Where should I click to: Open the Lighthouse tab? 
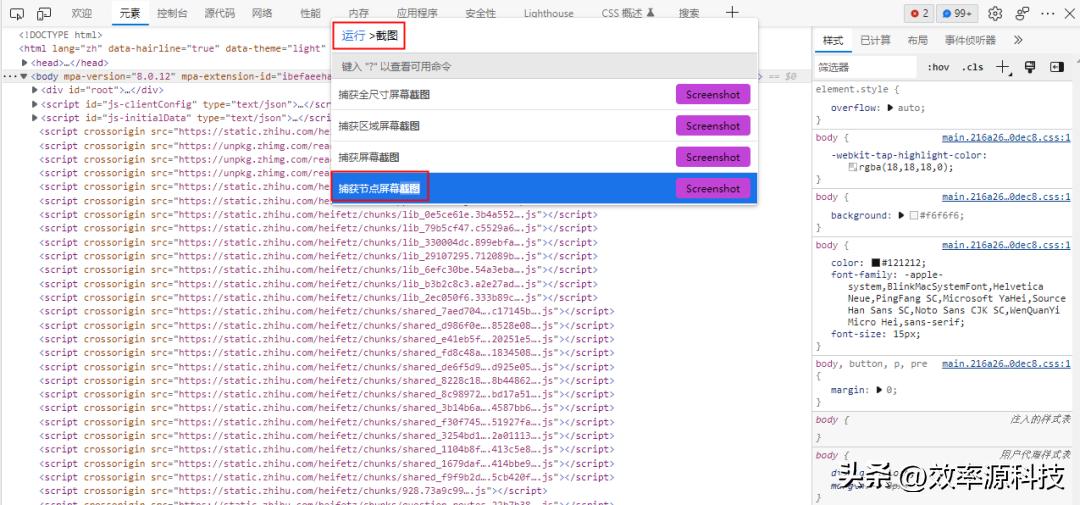tap(548, 13)
